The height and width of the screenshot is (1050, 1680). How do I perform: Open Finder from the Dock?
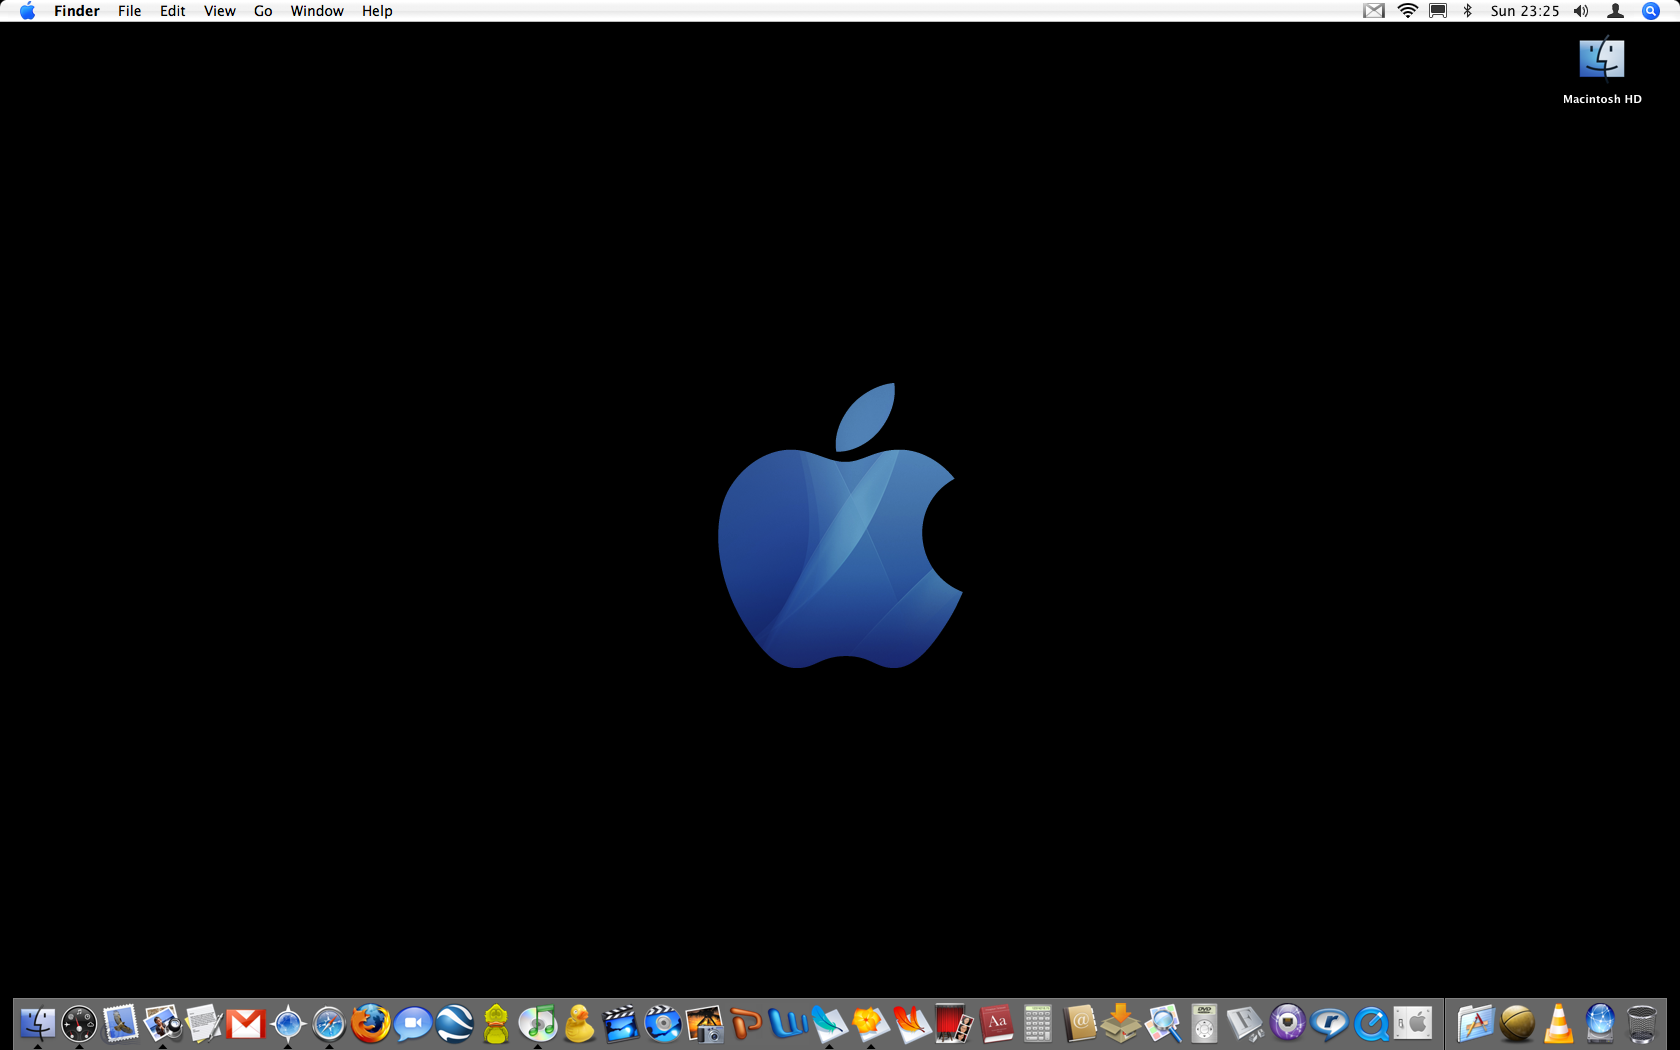coord(37,1023)
